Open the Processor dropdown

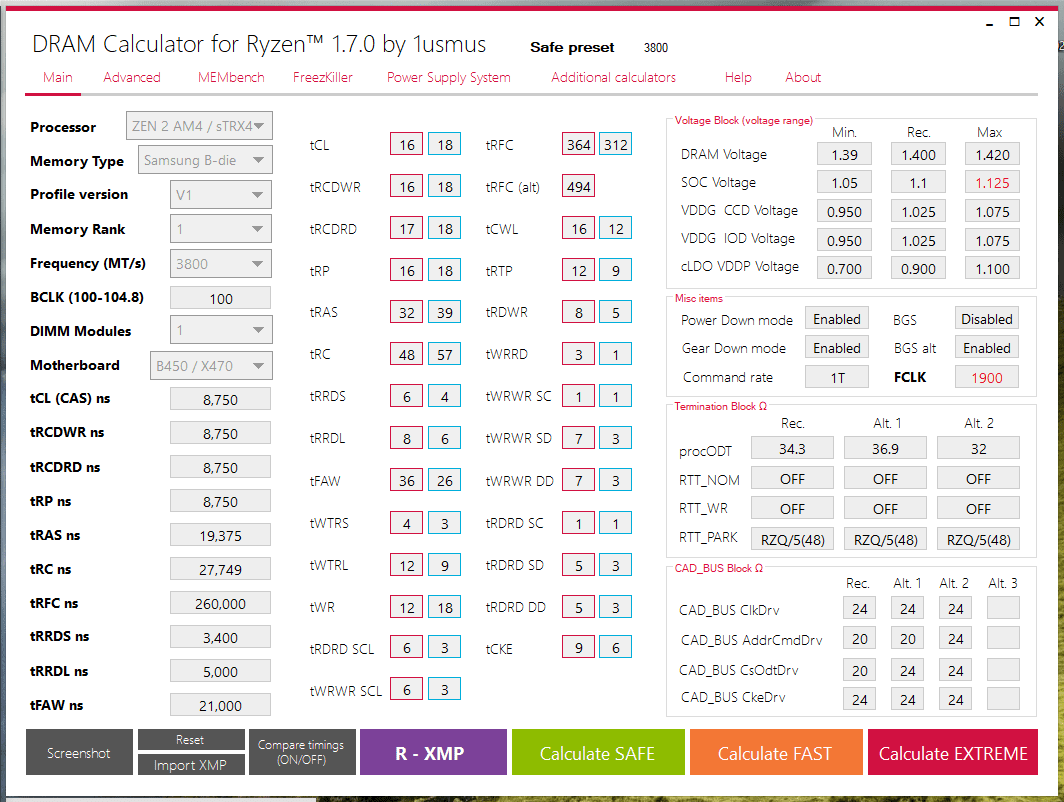coord(200,126)
